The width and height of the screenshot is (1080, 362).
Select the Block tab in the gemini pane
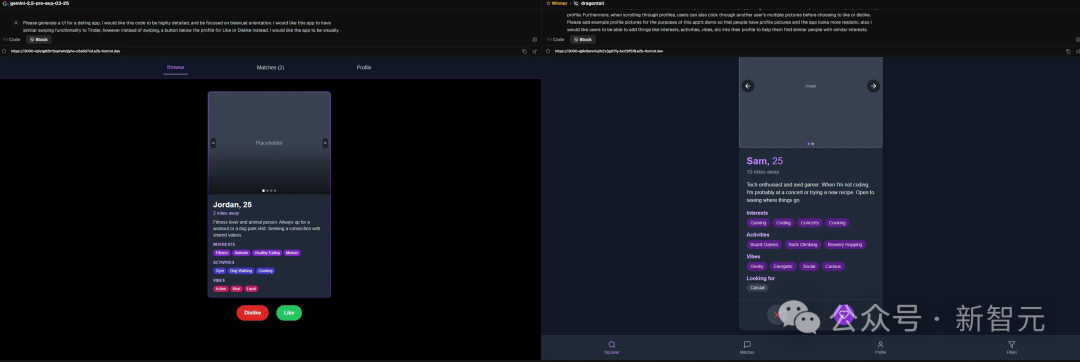point(39,39)
